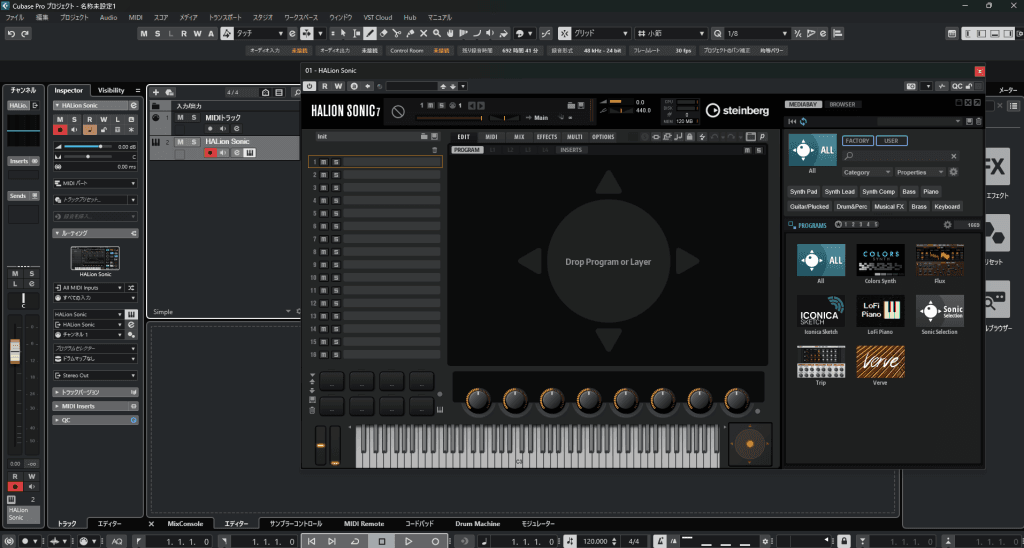Toggle Record Enable on HALion Sonic track
Screen dimensions: 1024x548
pos(210,153)
